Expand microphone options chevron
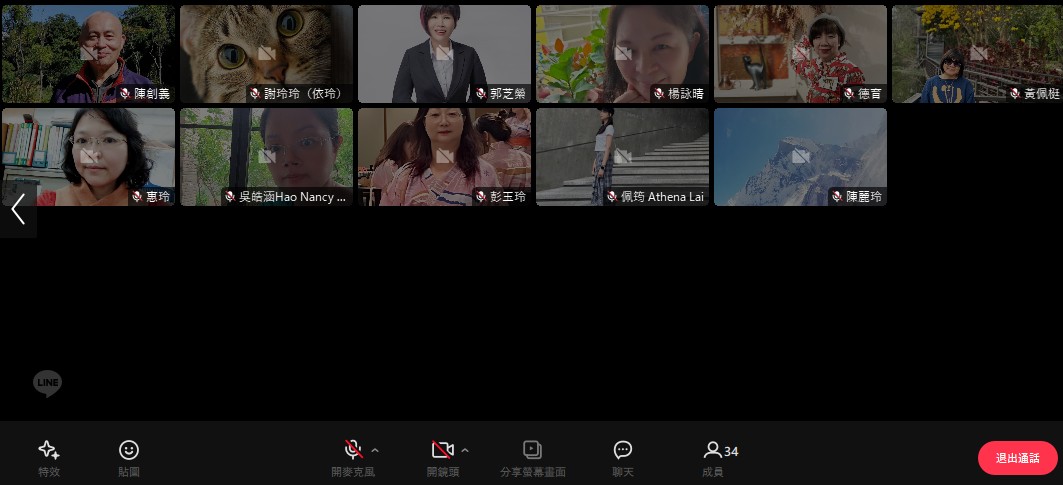 375,450
